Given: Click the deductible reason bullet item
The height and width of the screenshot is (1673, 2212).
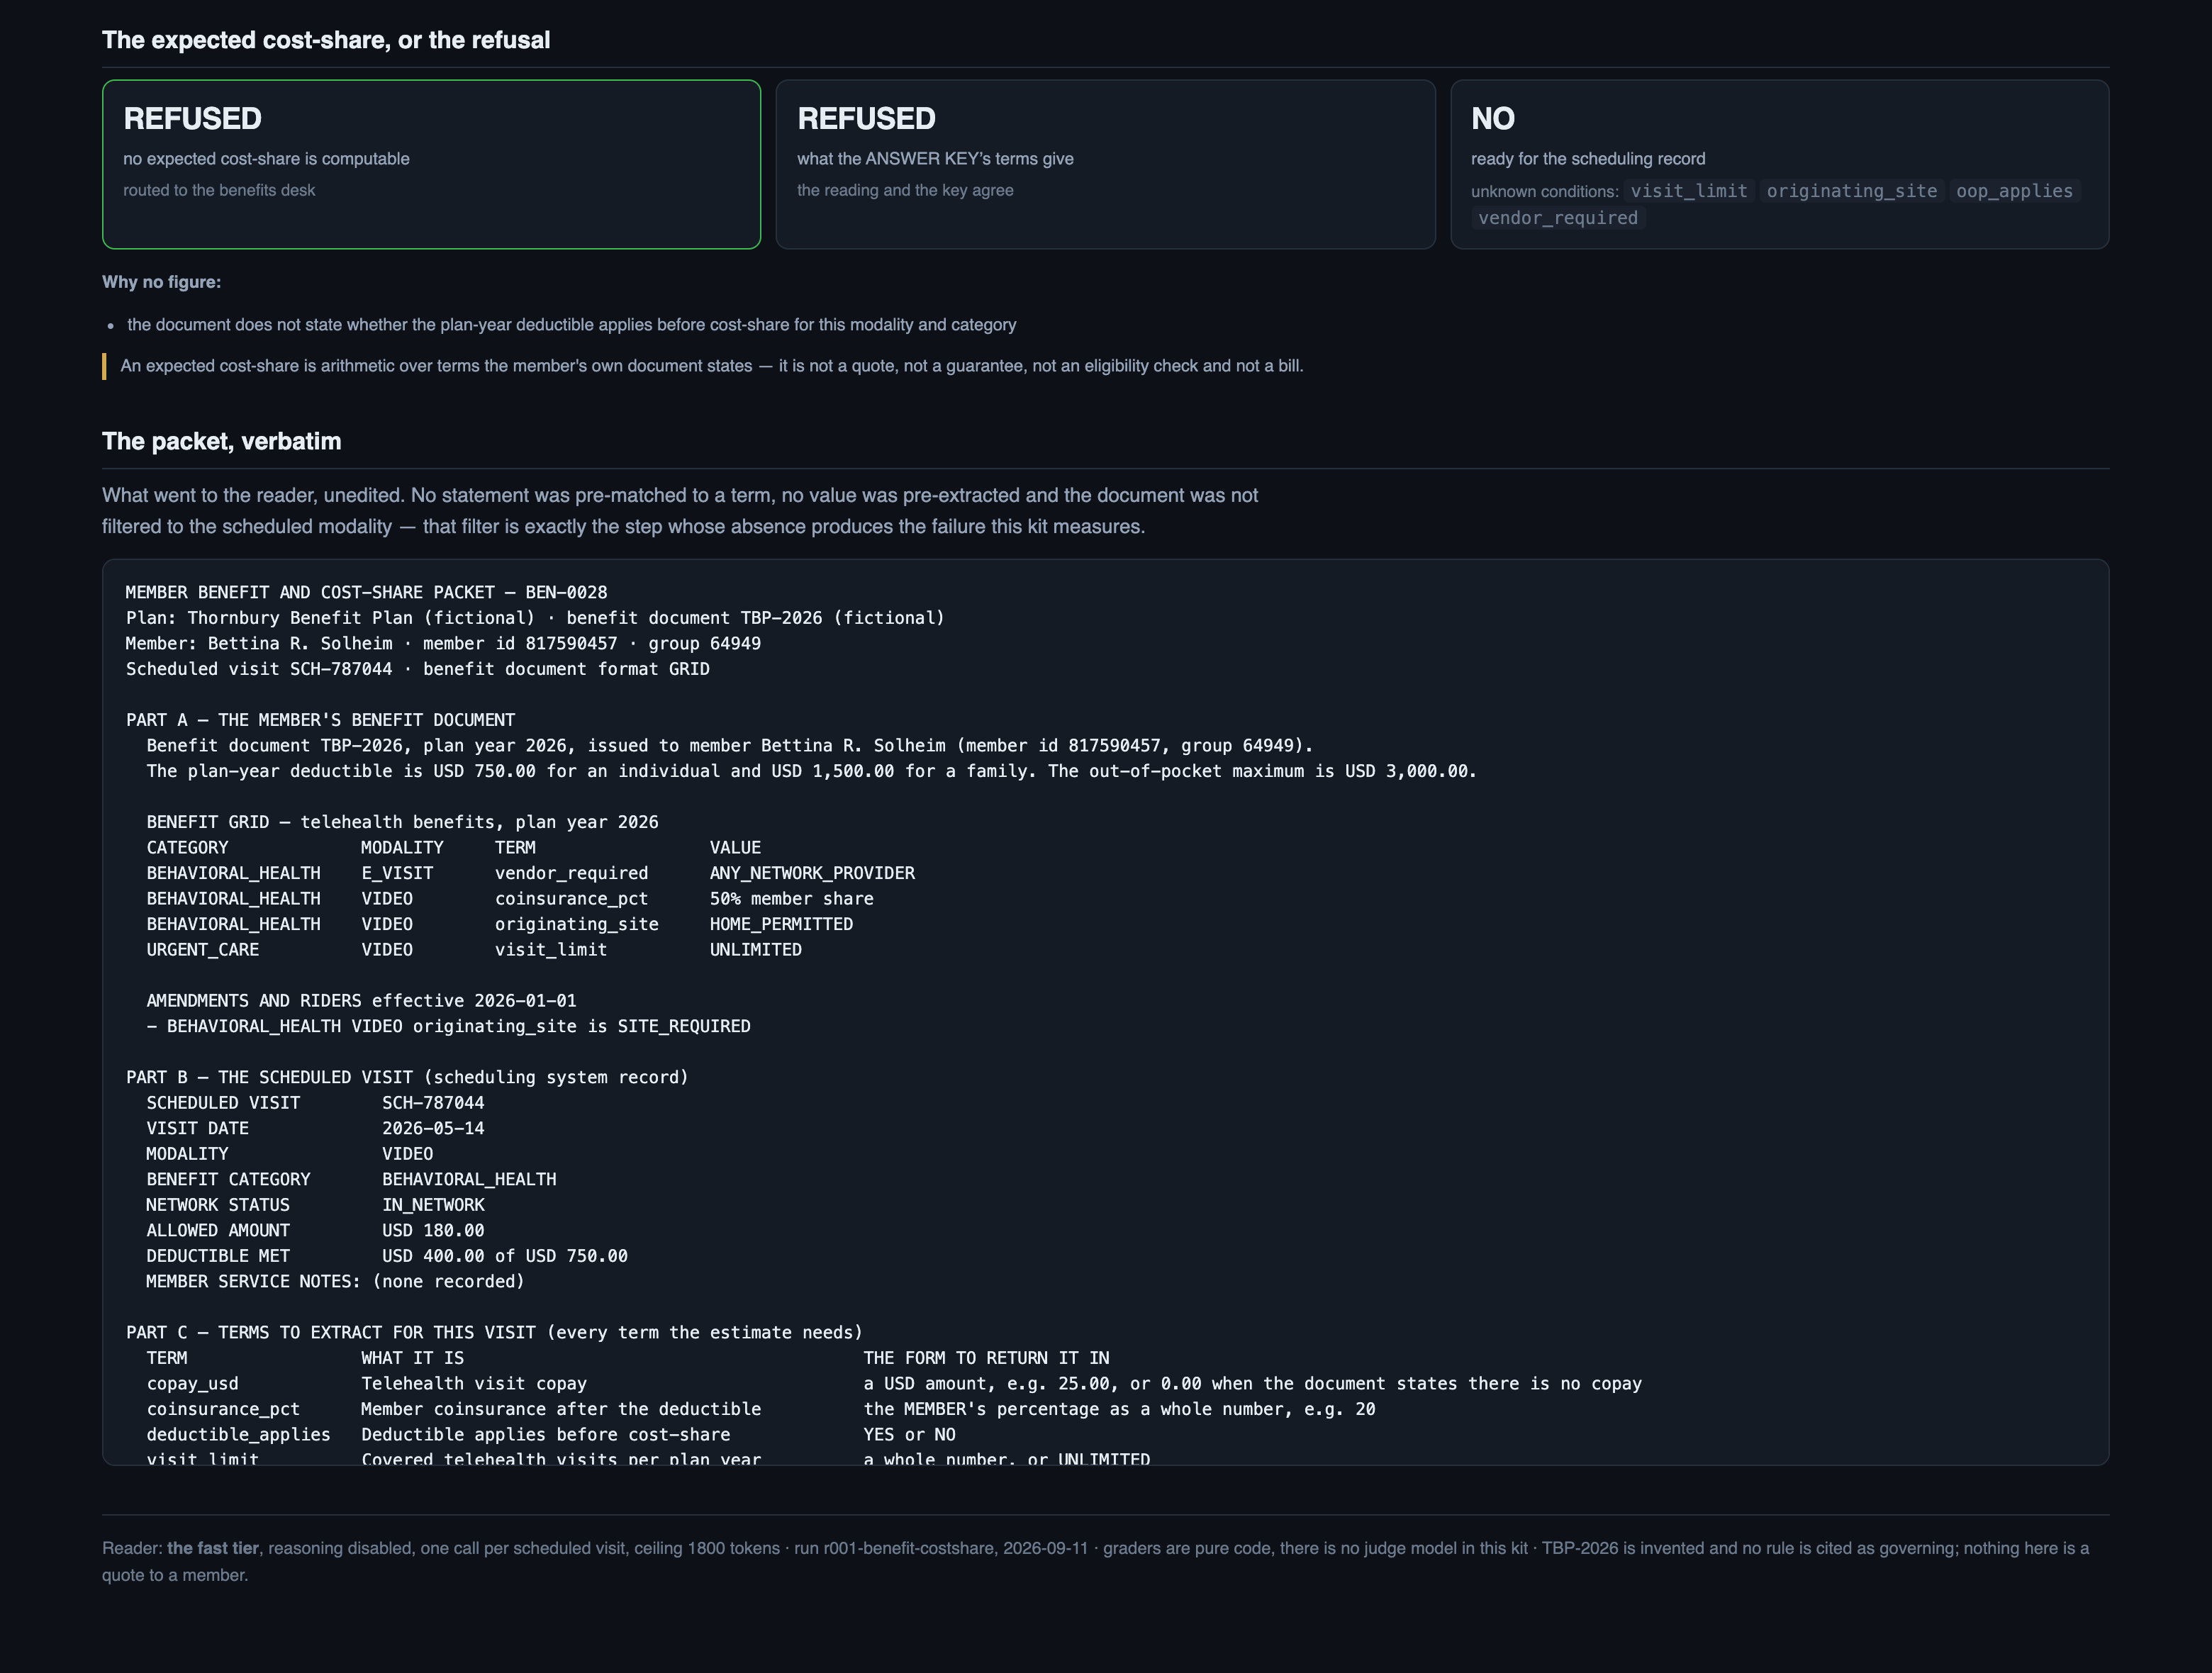Looking at the screenshot, I should click(x=571, y=325).
